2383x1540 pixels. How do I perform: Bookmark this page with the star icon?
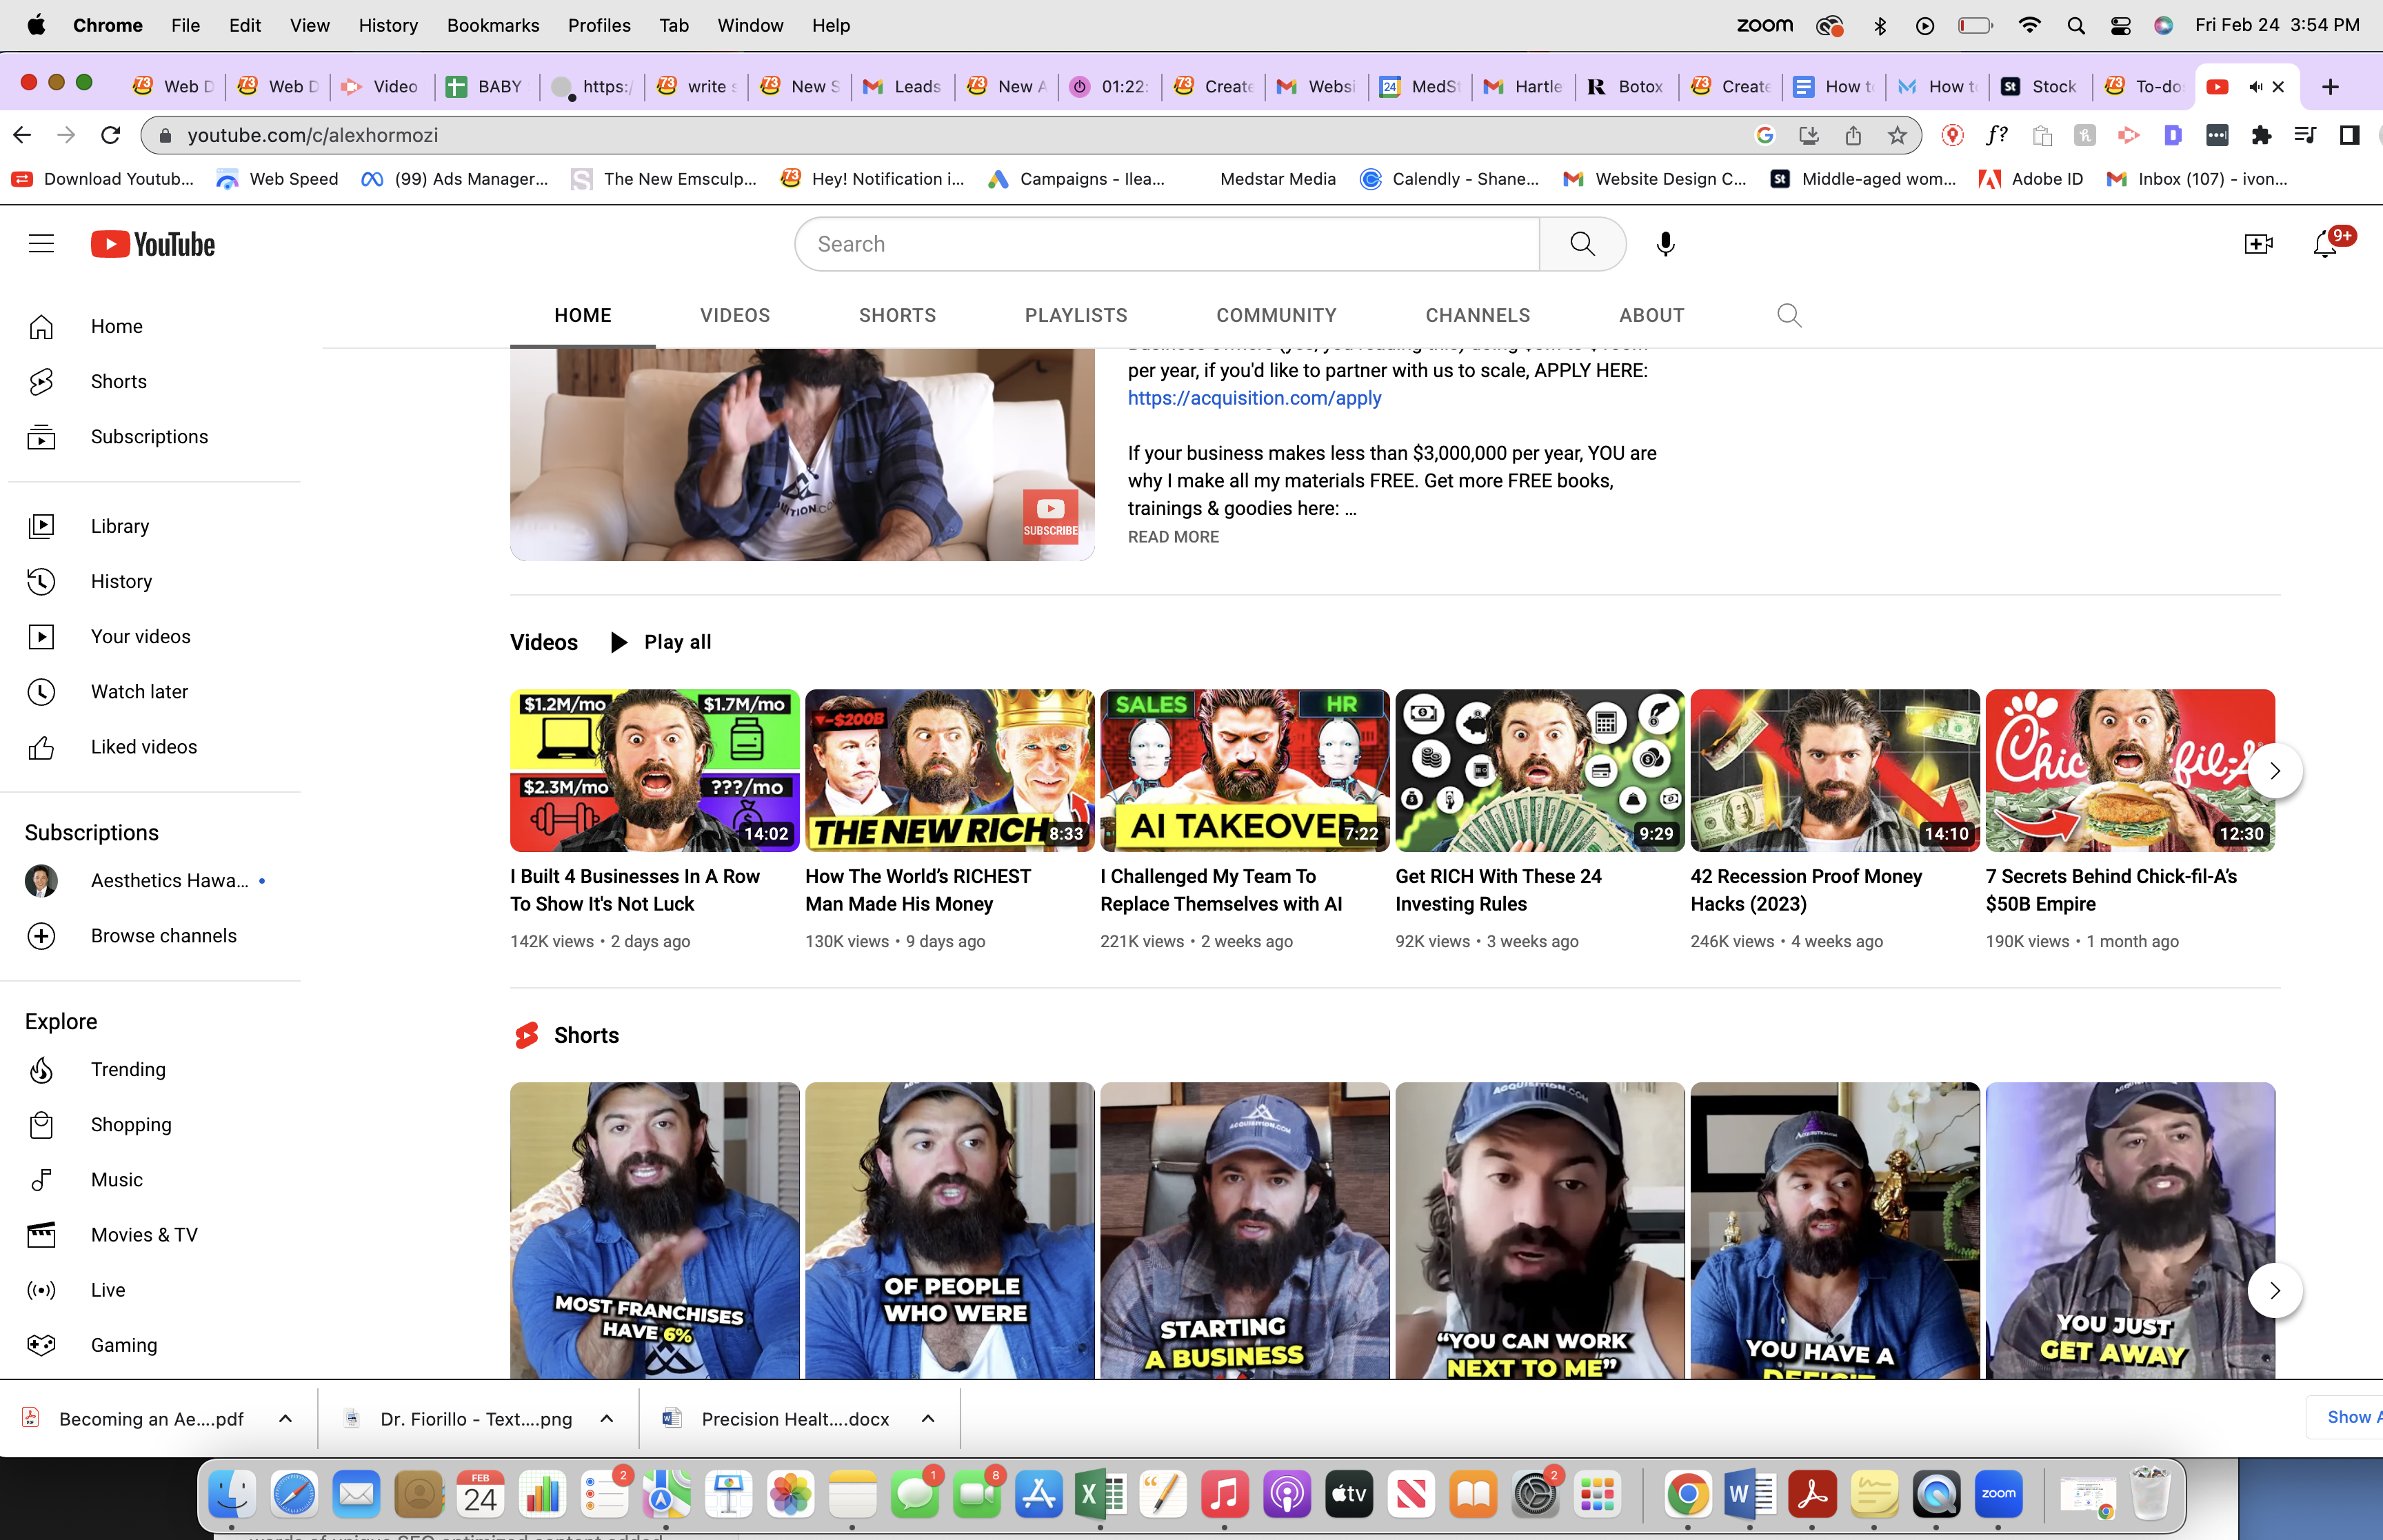pos(1897,136)
